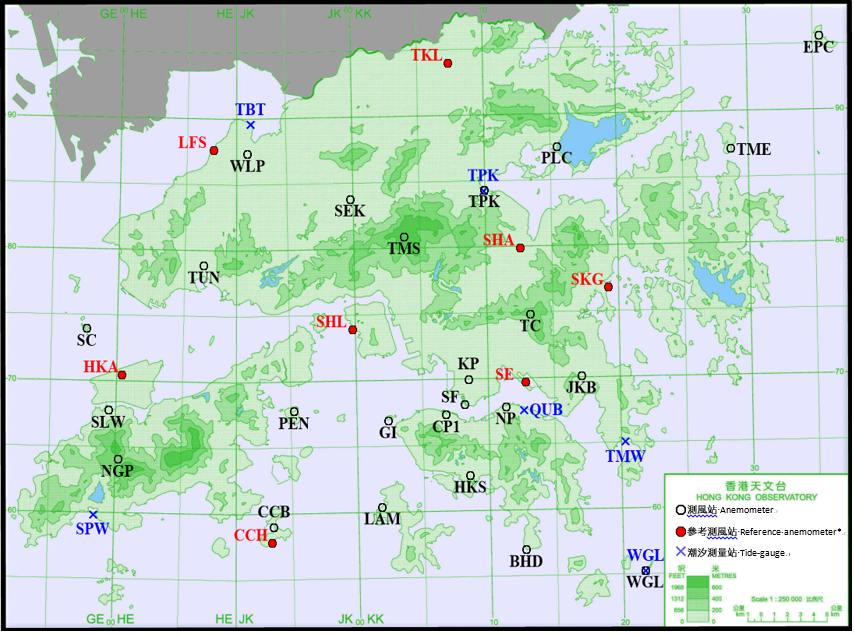Select the blue cross above SPW

click(x=93, y=515)
